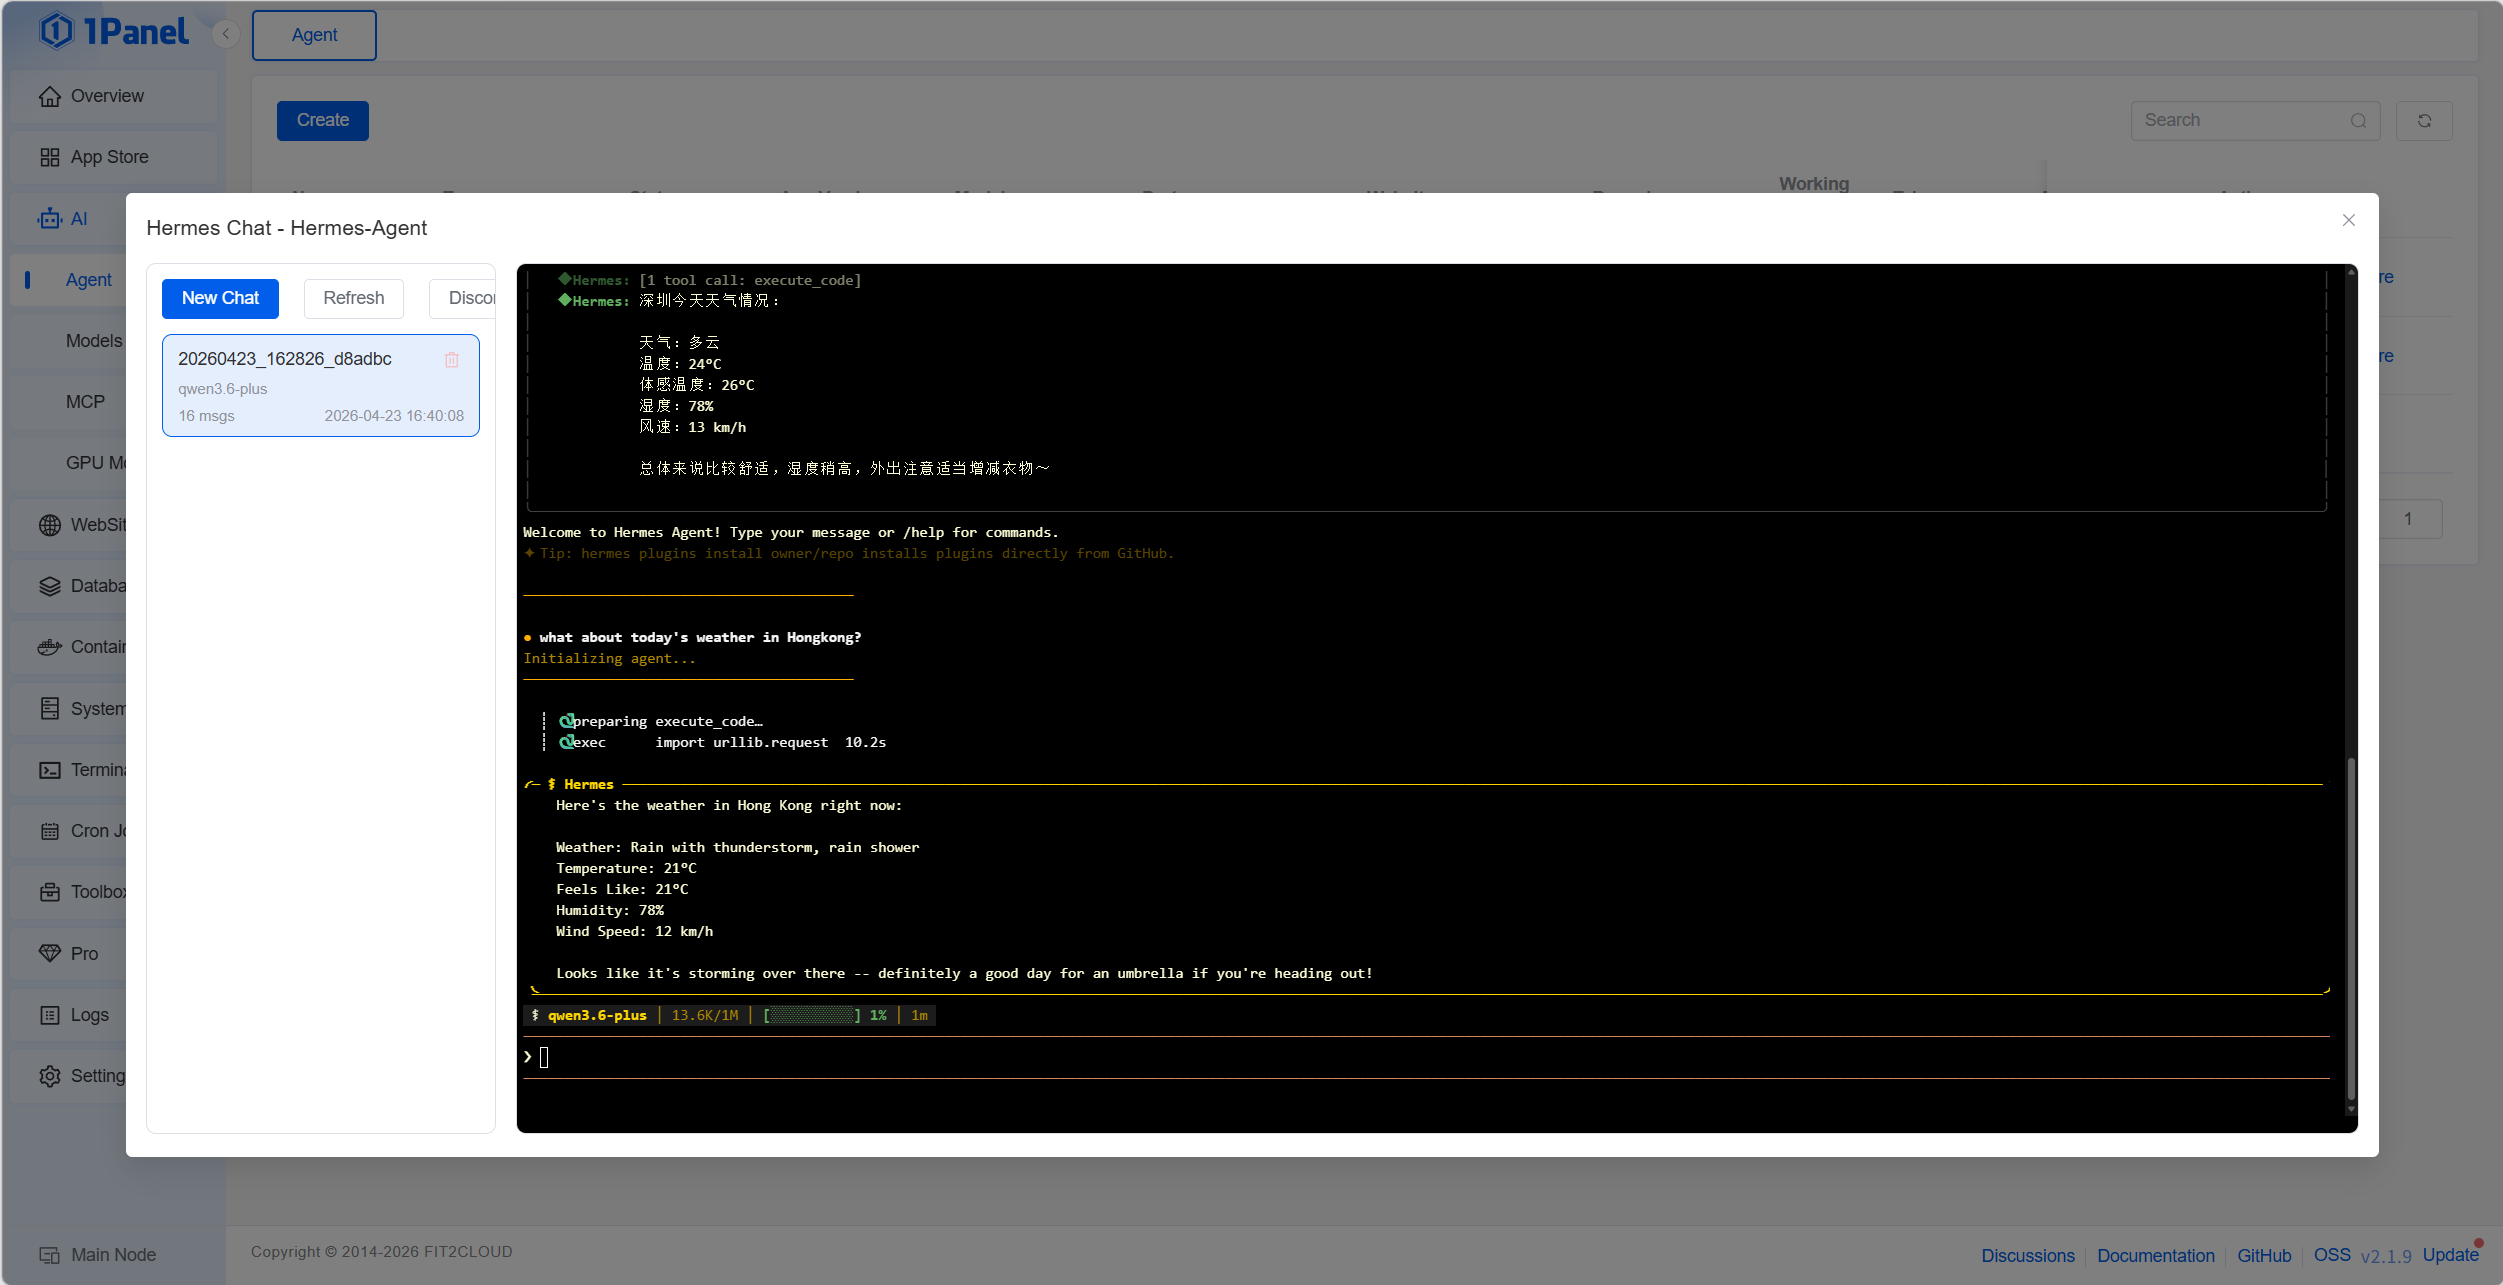Open App Store grid icon
Screen dimensions: 2503x1285
coord(50,158)
